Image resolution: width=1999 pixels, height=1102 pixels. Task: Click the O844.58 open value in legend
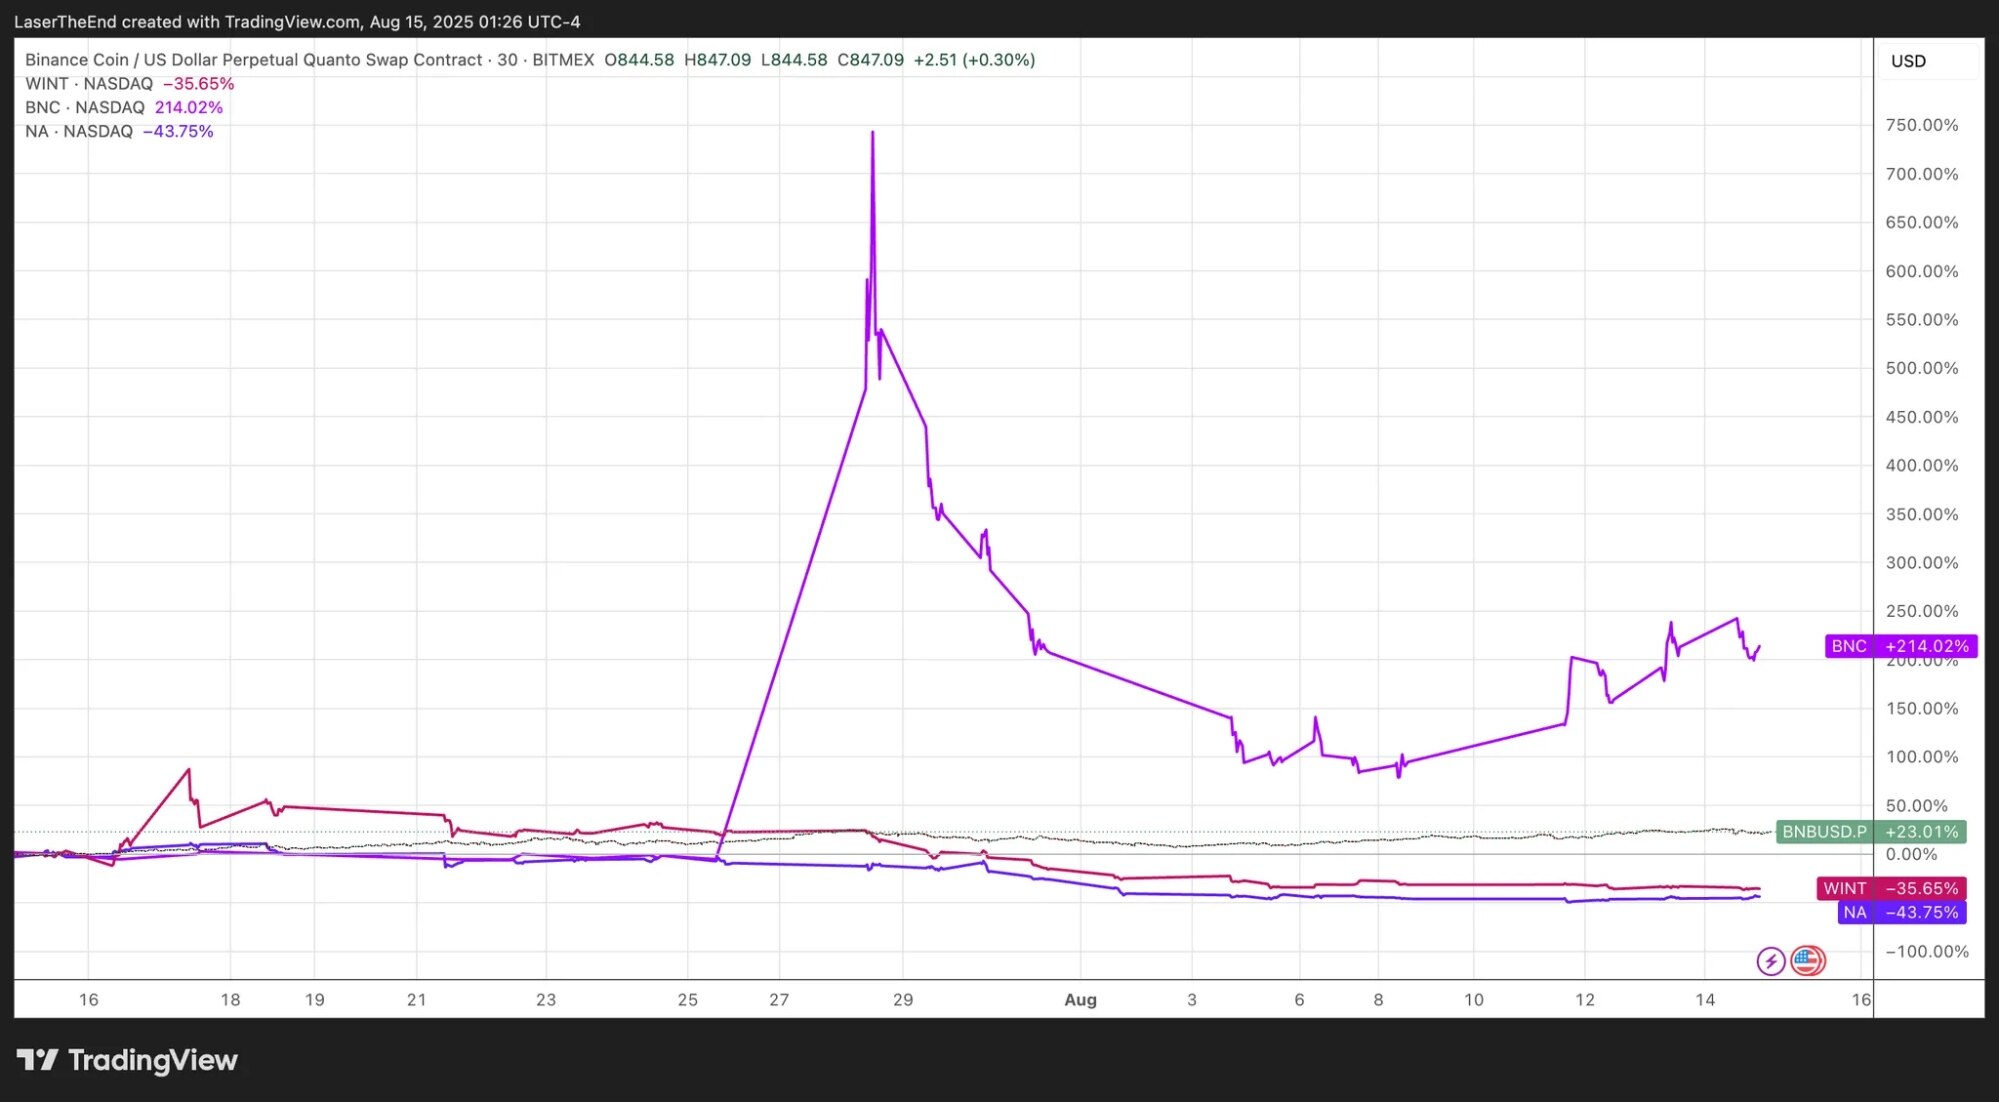(x=638, y=59)
